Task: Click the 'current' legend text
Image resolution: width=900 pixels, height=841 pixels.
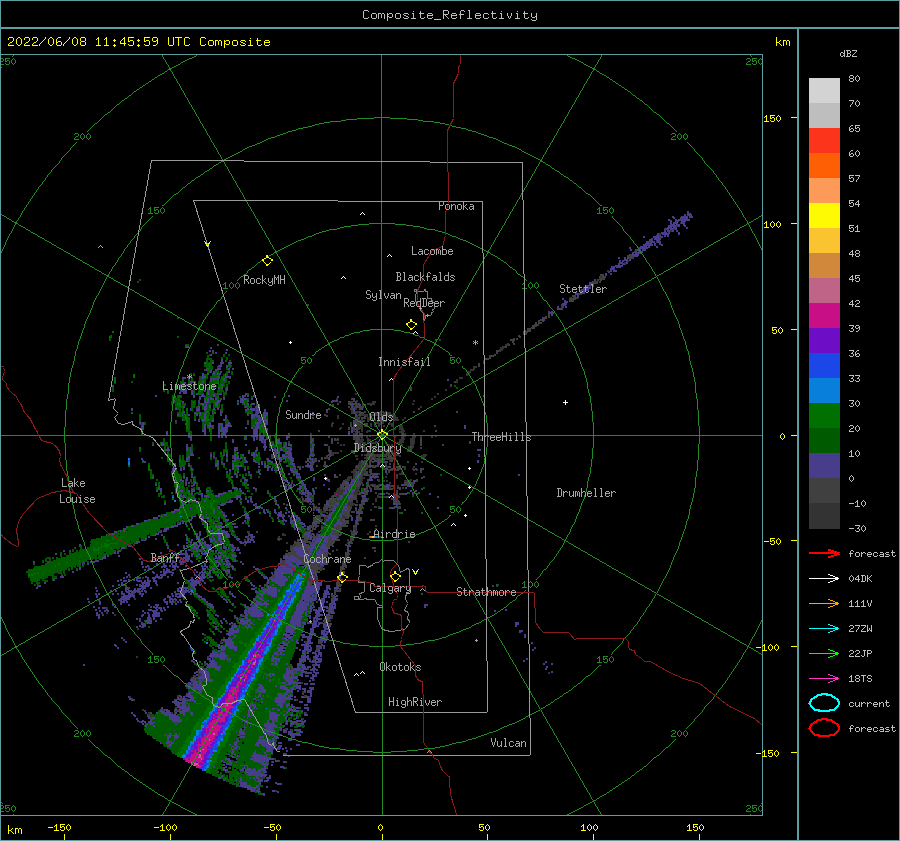Action: click(x=869, y=703)
